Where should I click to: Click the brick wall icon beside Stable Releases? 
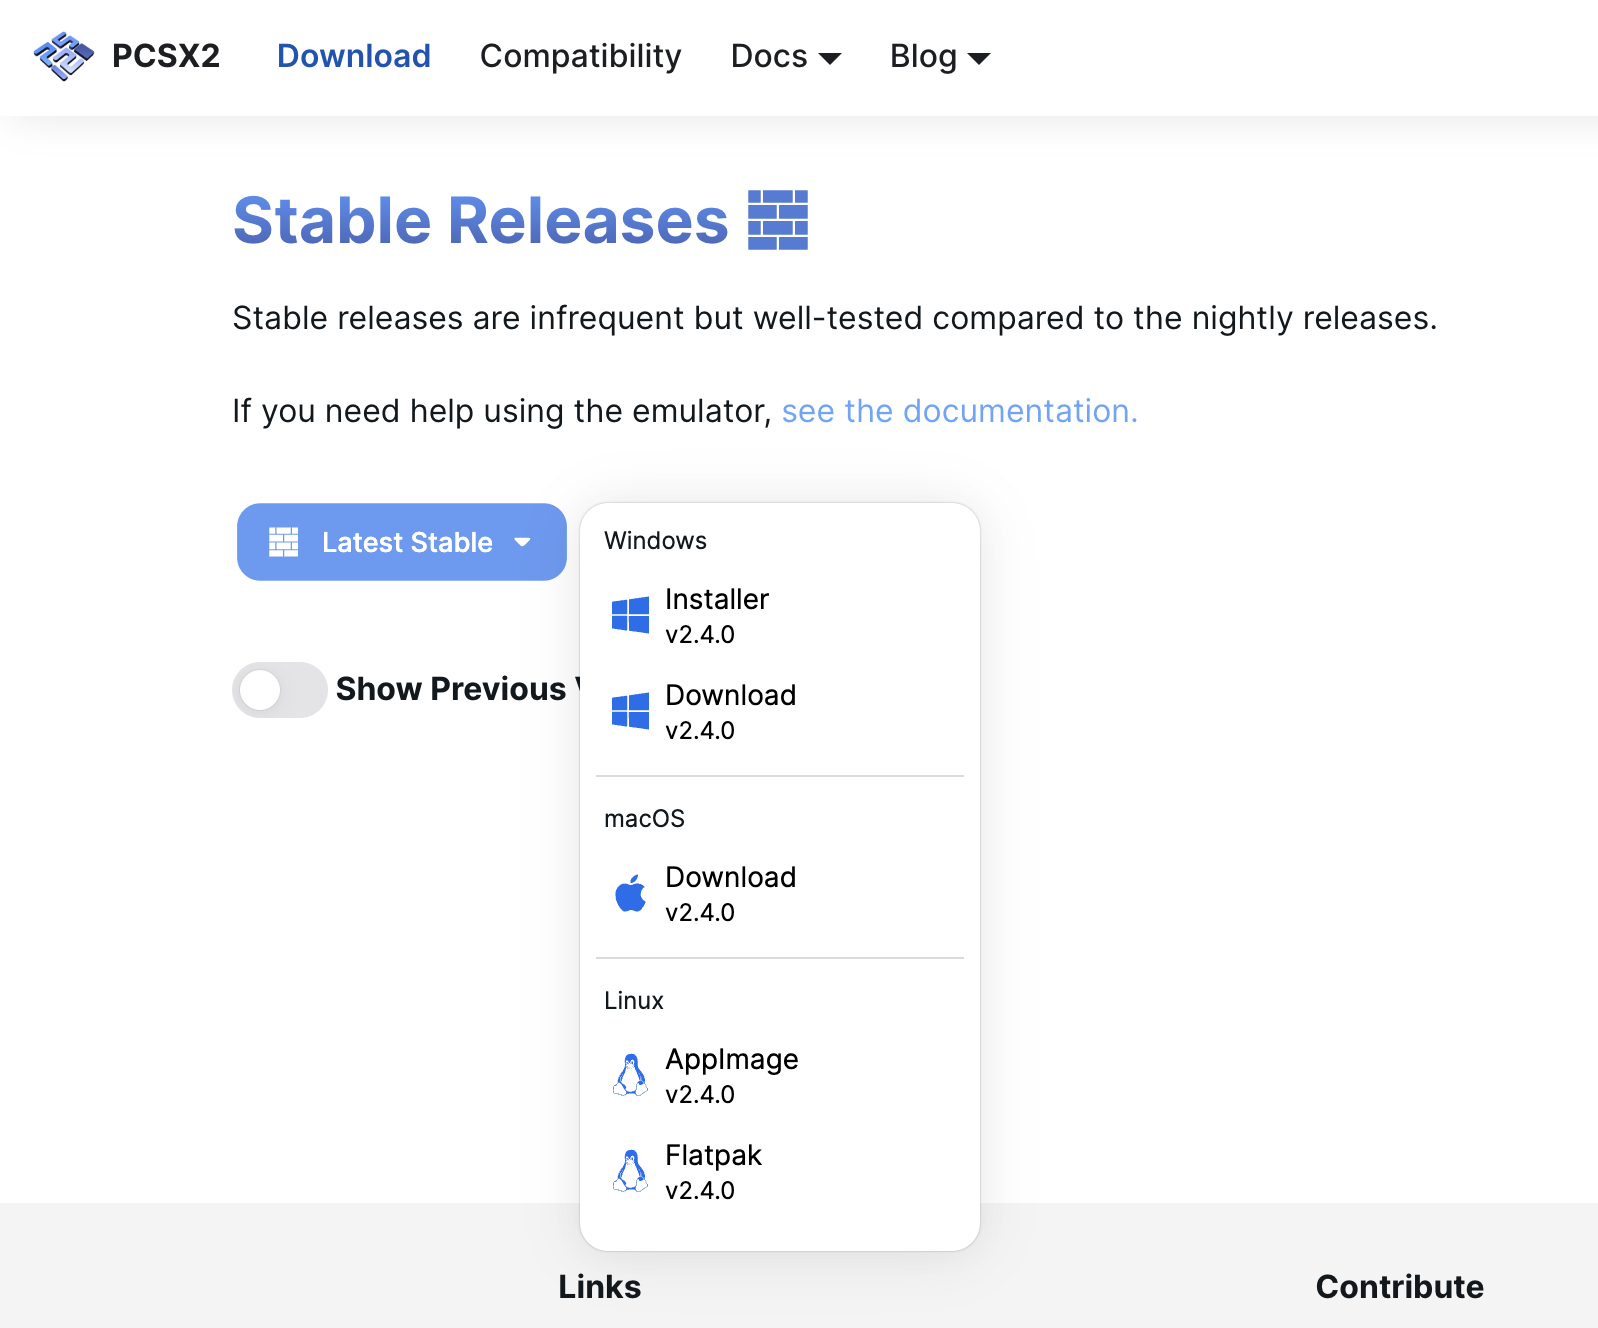(x=778, y=220)
